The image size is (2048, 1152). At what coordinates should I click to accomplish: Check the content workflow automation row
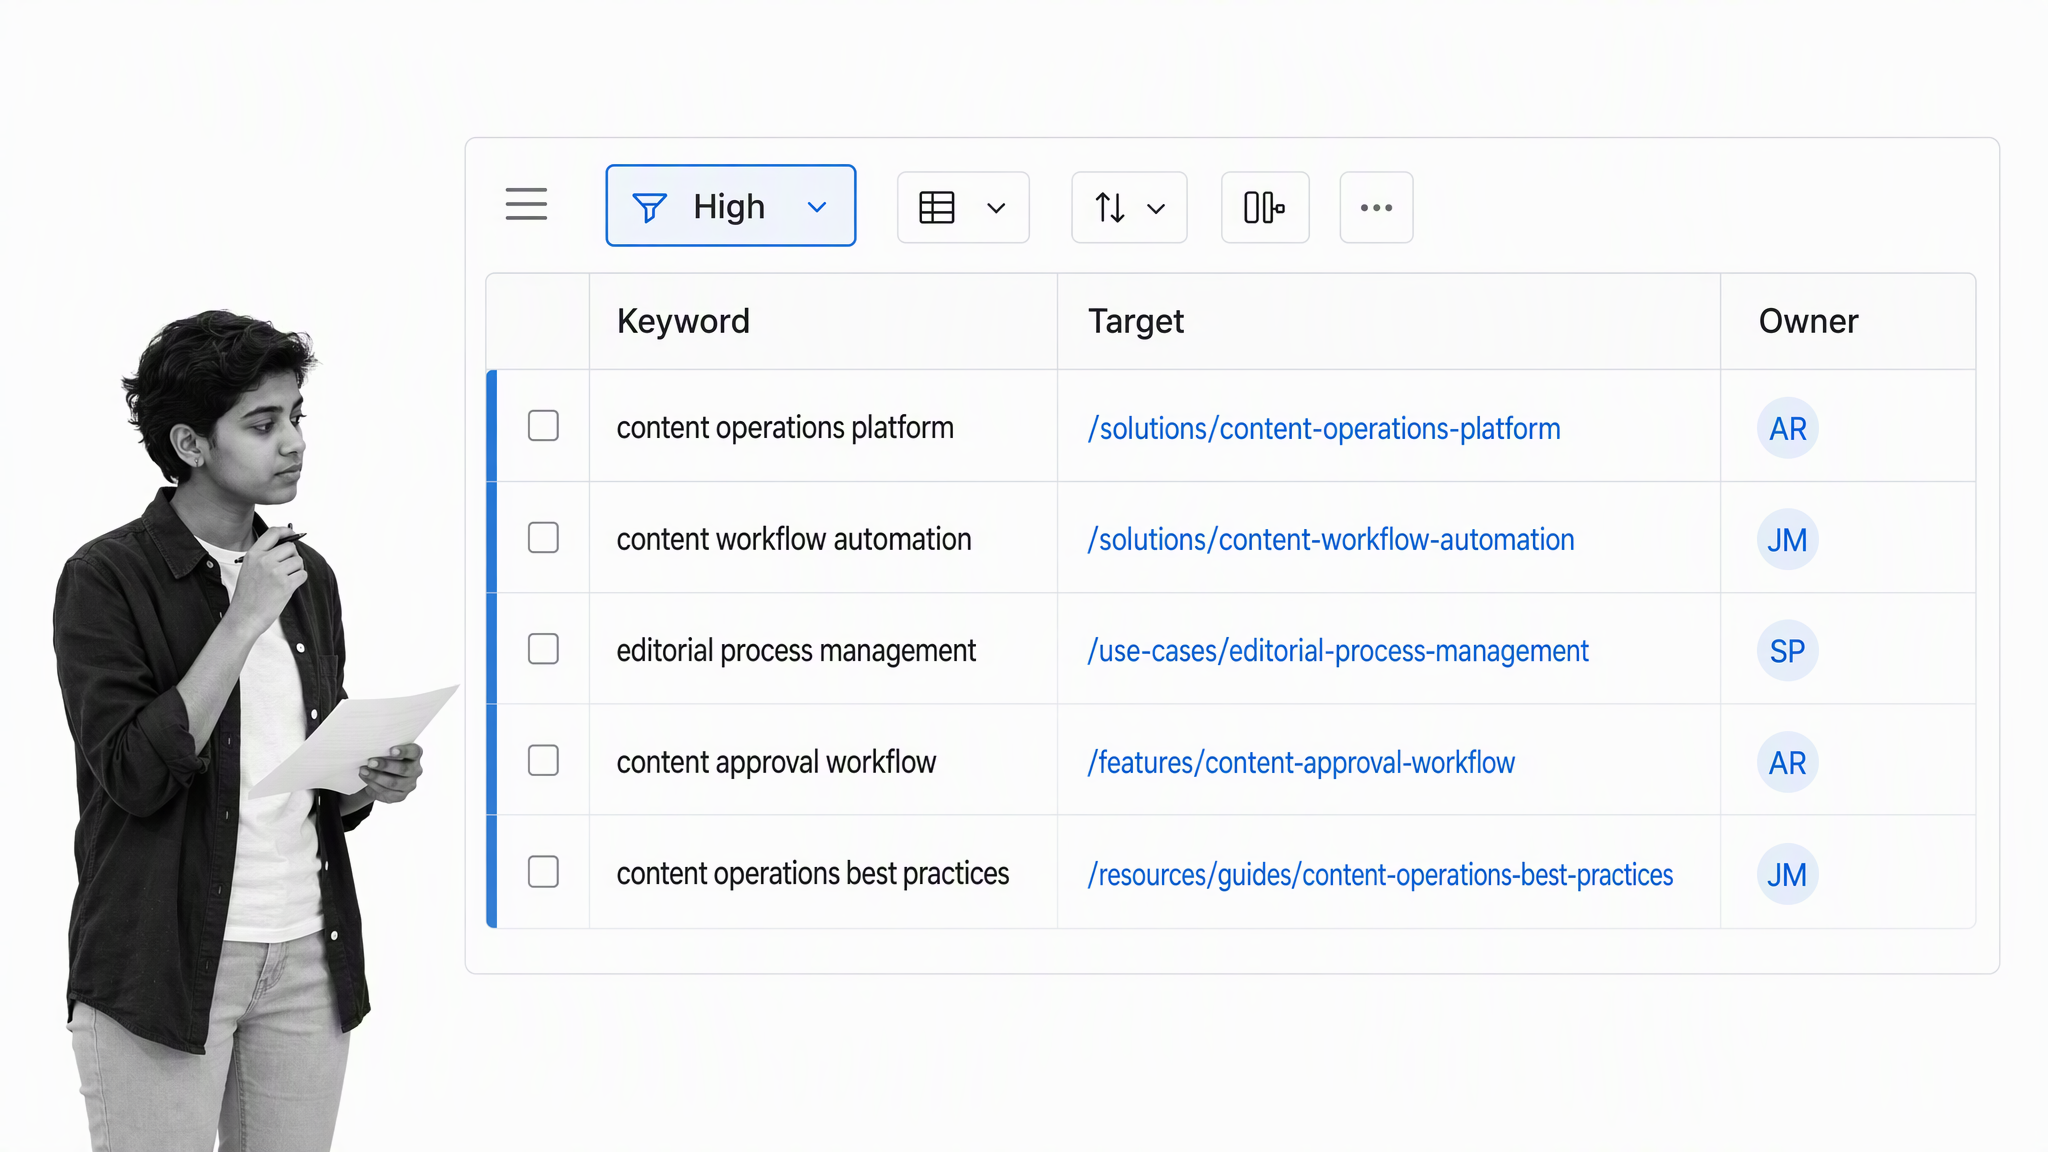click(543, 538)
